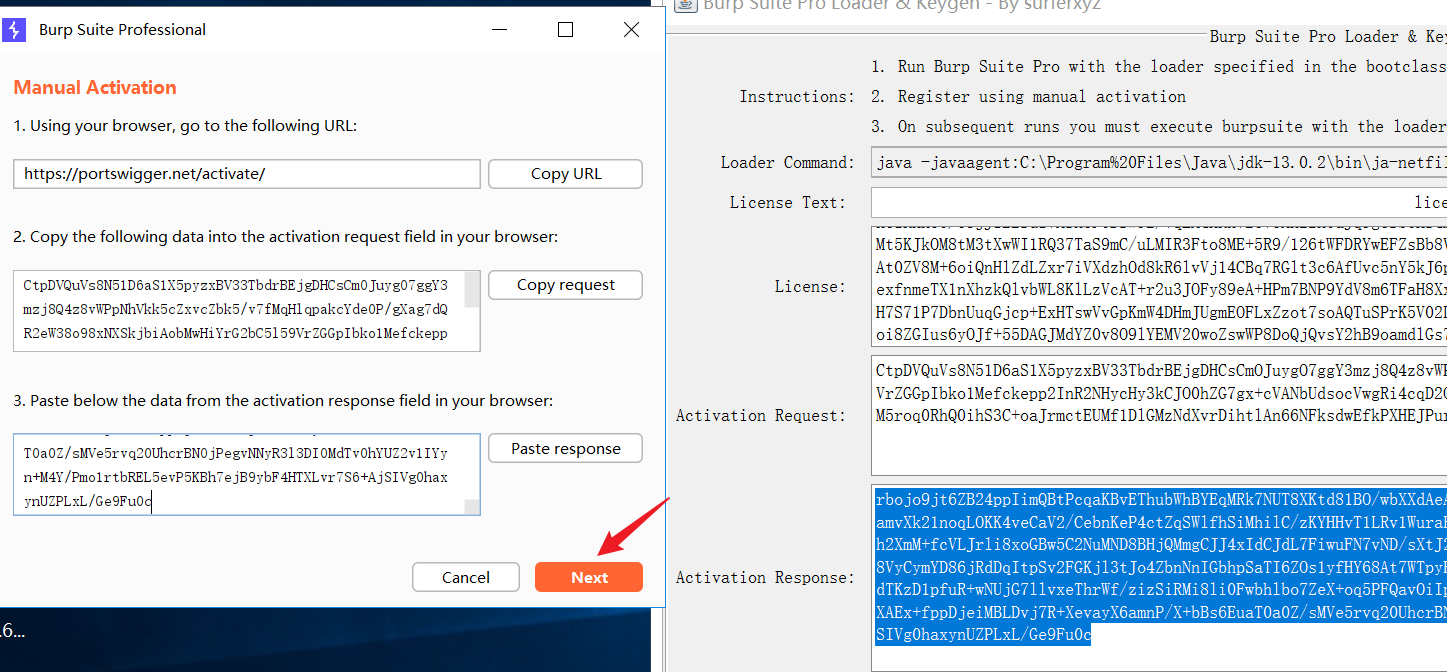The height and width of the screenshot is (672, 1447).
Task: Click the 'On subsequent runs' instruction line
Action: coord(1158,126)
